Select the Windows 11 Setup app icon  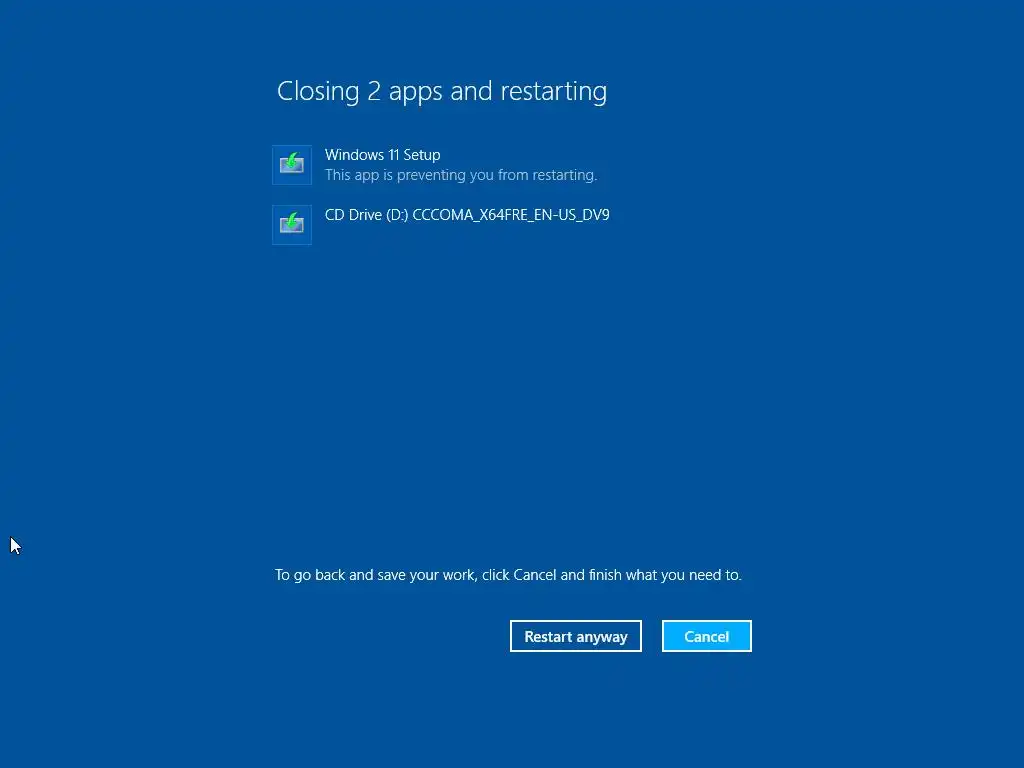pyautogui.click(x=292, y=165)
